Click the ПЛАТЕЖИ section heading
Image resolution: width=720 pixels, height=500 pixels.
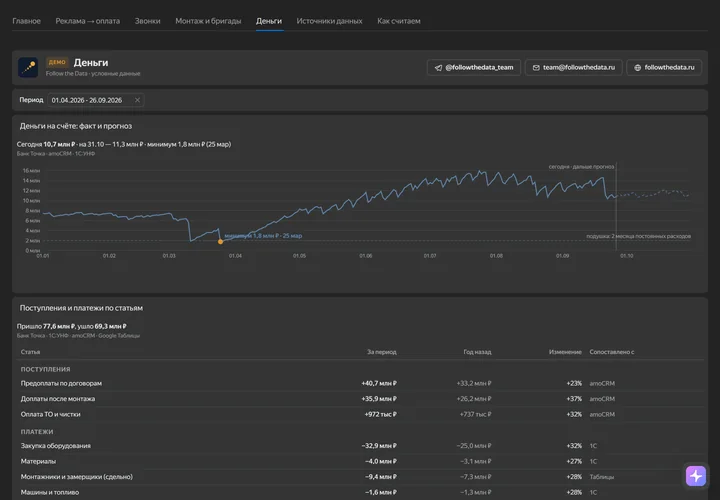pyautogui.click(x=37, y=432)
